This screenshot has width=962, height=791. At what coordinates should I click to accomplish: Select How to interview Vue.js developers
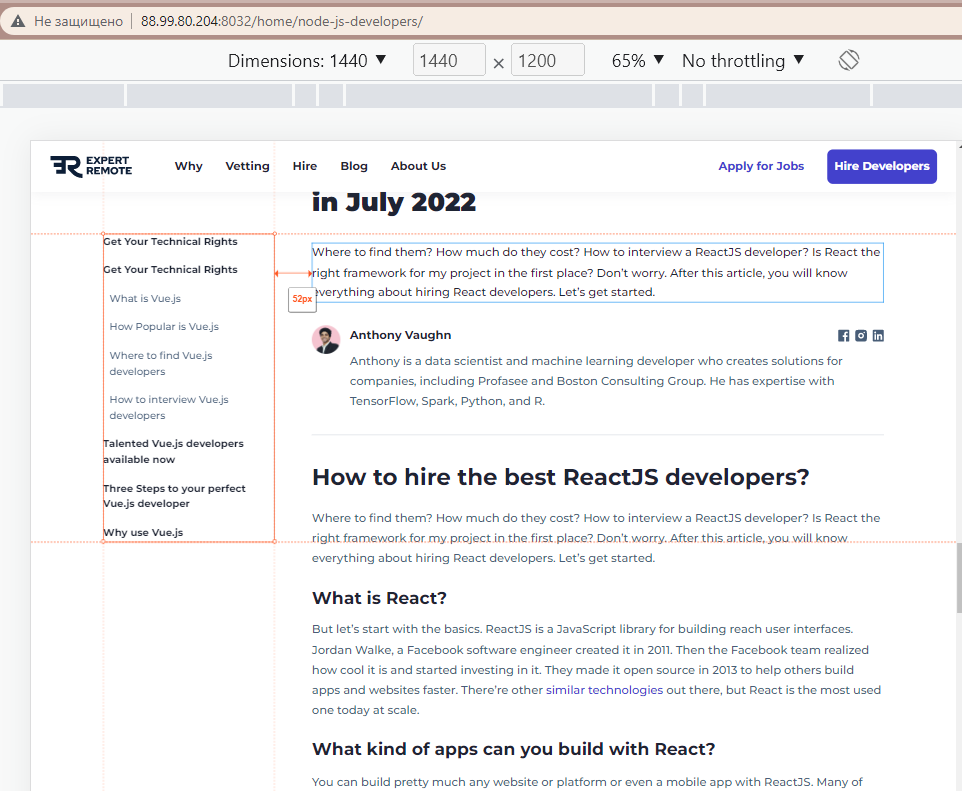[x=169, y=407]
